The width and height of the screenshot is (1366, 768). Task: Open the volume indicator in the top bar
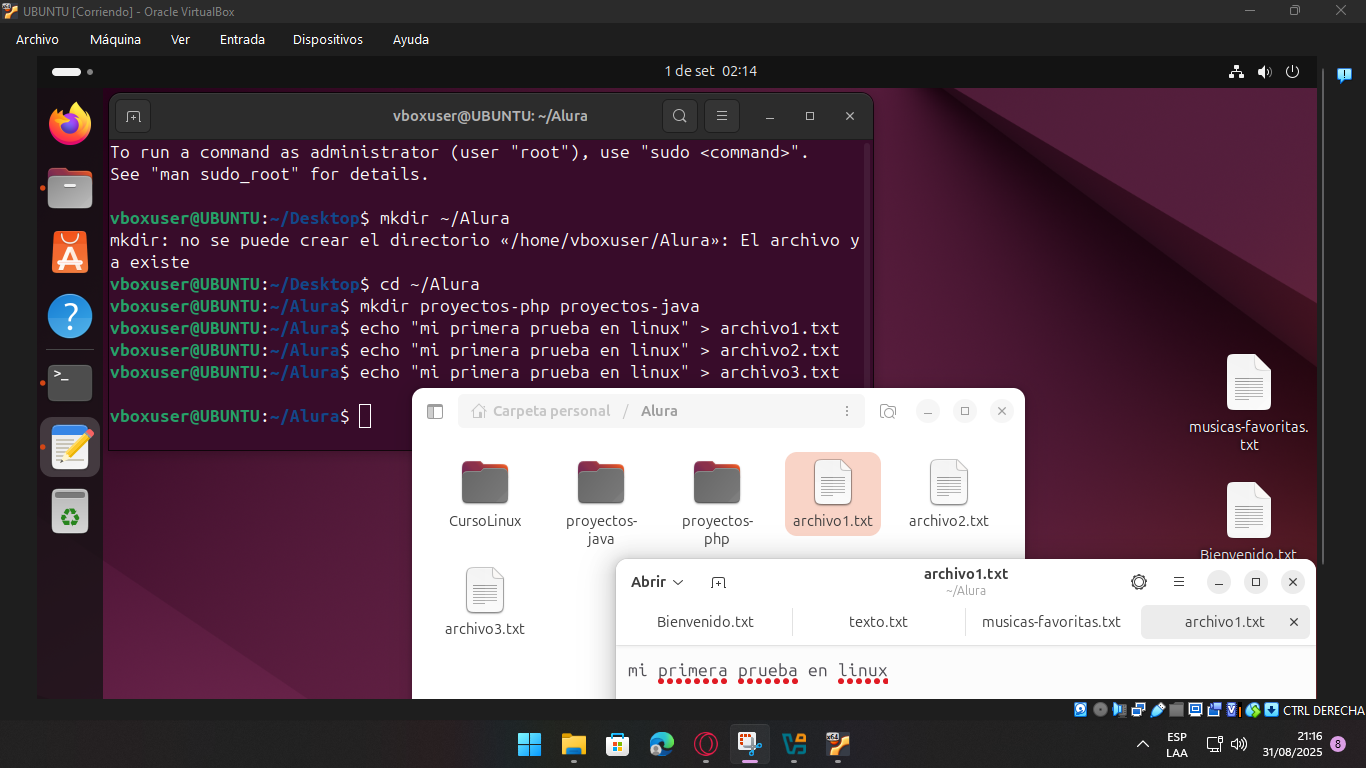pos(1265,72)
